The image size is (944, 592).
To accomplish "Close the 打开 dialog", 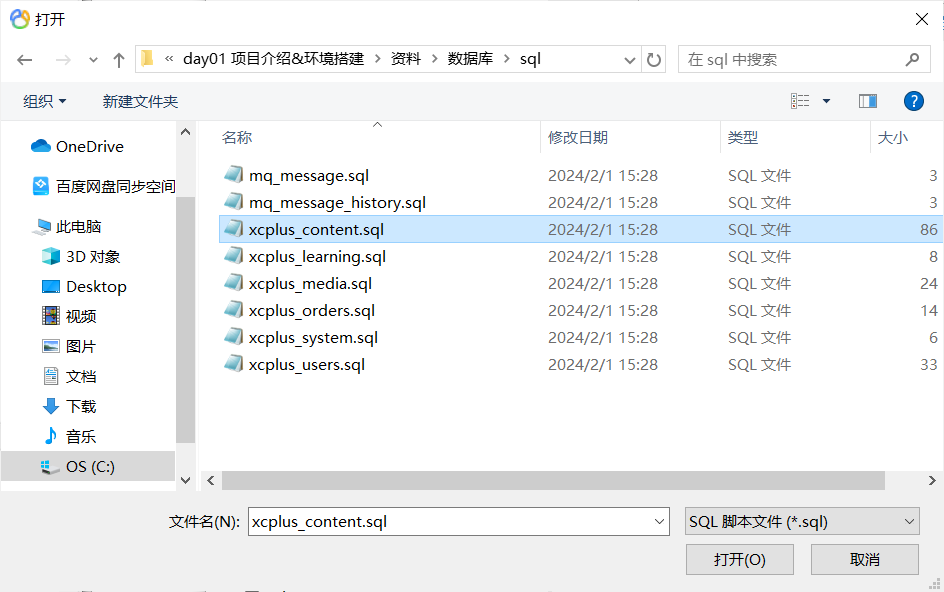I will point(921,19).
